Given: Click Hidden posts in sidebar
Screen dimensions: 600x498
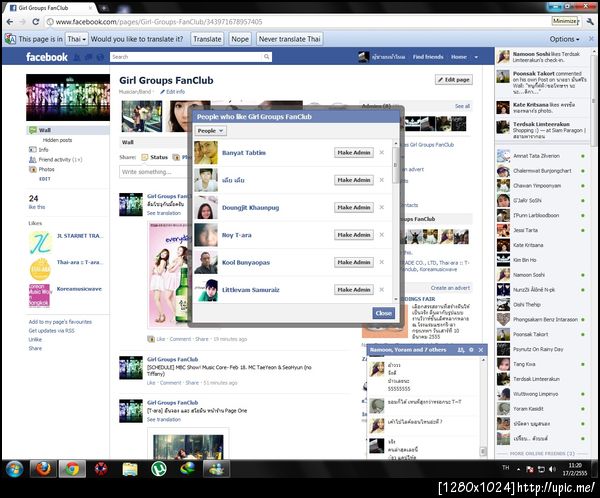Looking at the screenshot, I should [57, 140].
